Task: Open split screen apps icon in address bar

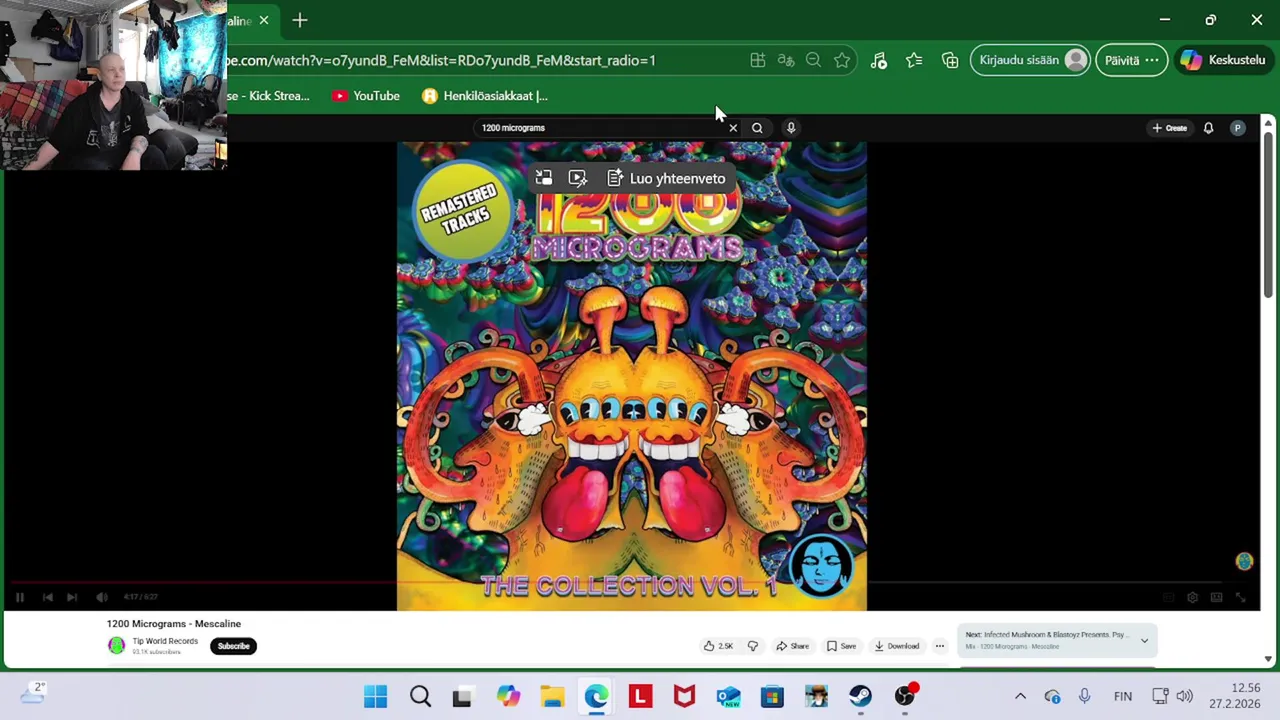Action: pyautogui.click(x=758, y=60)
